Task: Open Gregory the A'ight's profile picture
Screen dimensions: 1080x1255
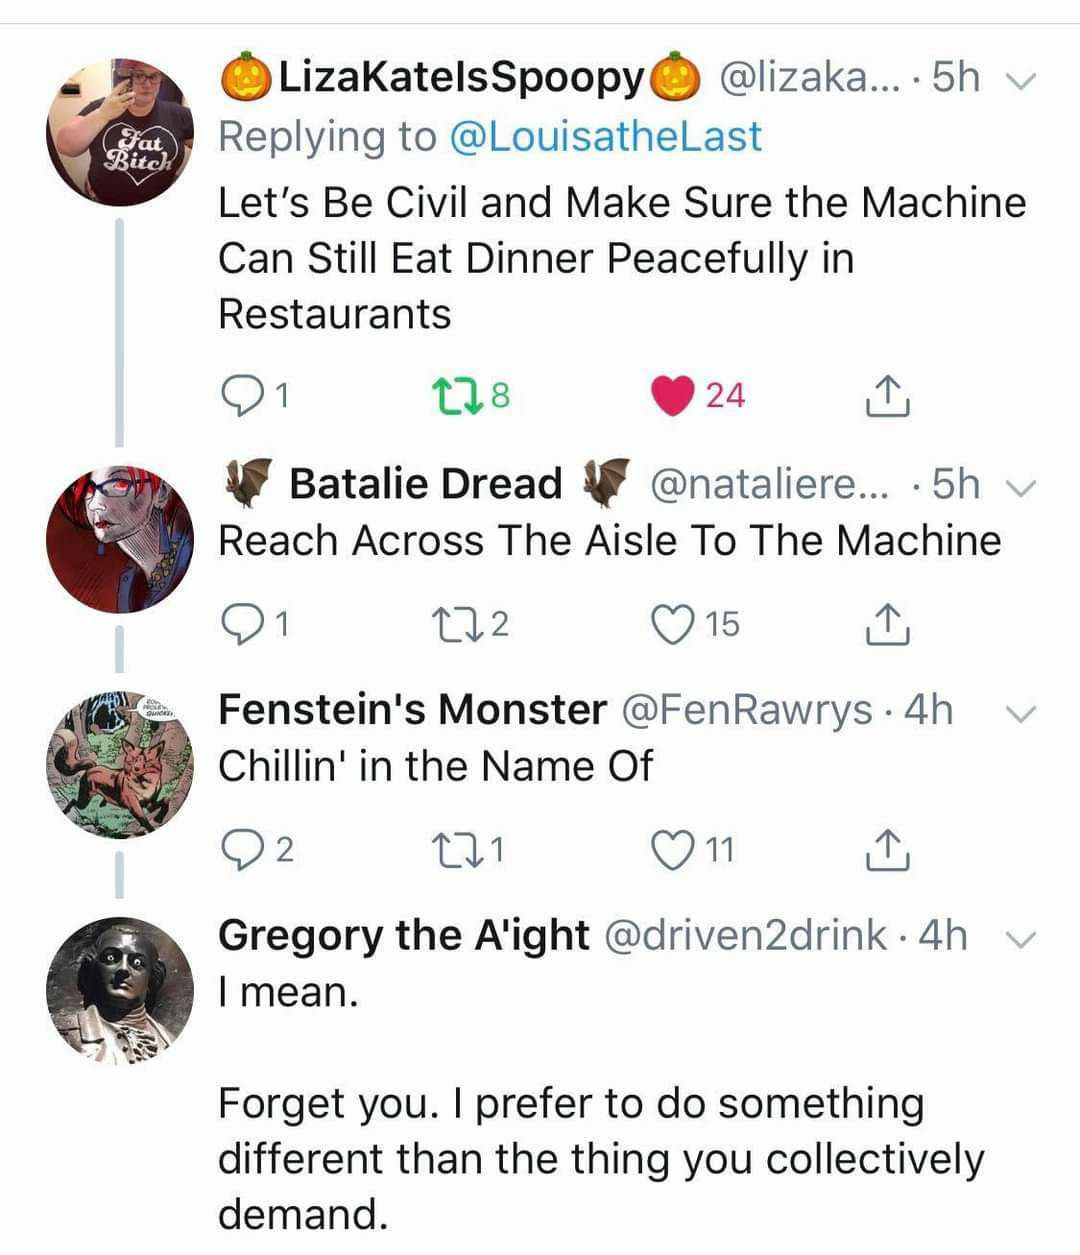Action: click(119, 989)
